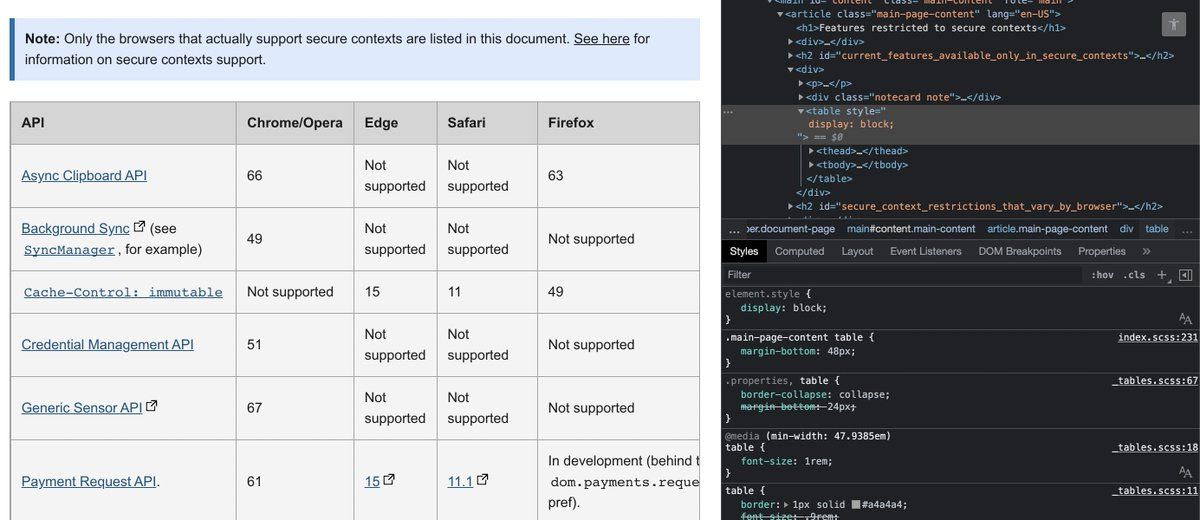Open the SyncManager link
Image resolution: width=1200 pixels, height=520 pixels.
(x=70, y=249)
